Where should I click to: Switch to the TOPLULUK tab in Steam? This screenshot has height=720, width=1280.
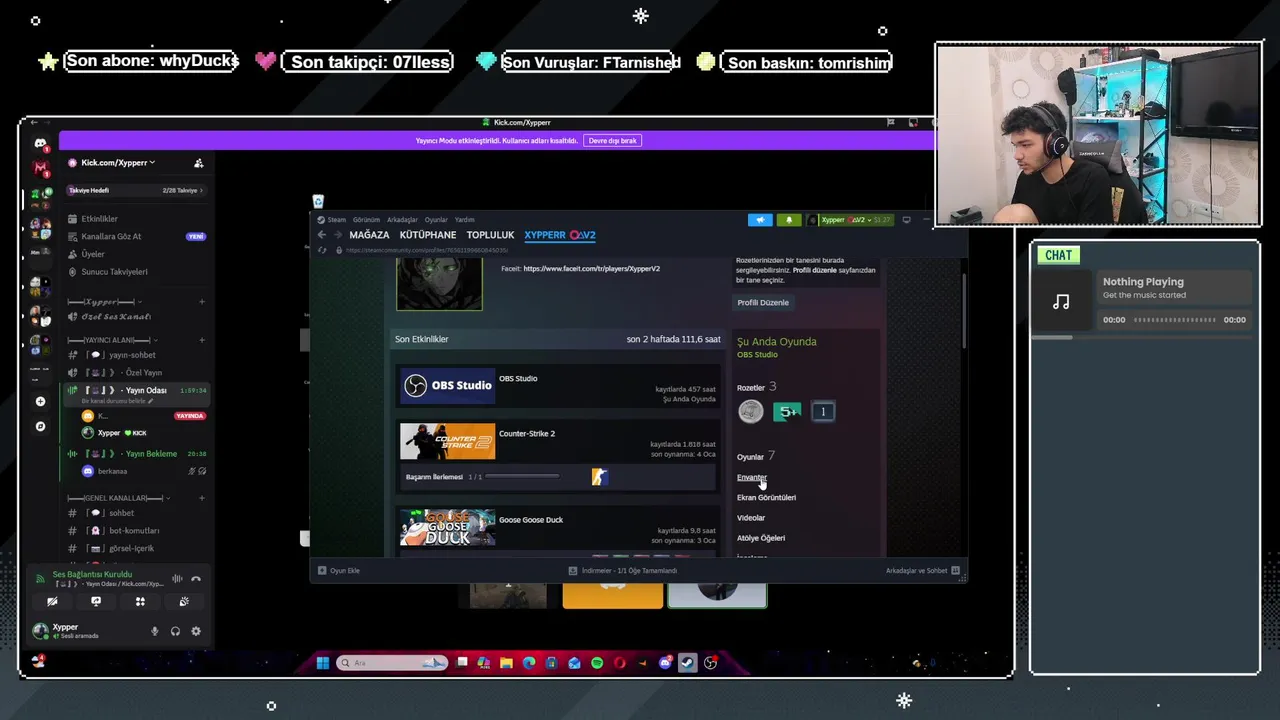(x=490, y=235)
